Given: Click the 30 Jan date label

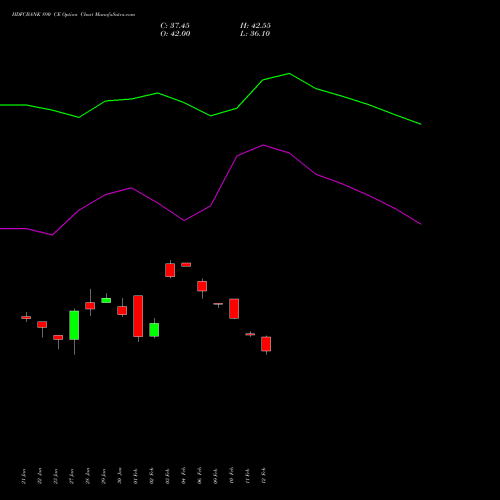Looking at the screenshot, I should point(119,476).
